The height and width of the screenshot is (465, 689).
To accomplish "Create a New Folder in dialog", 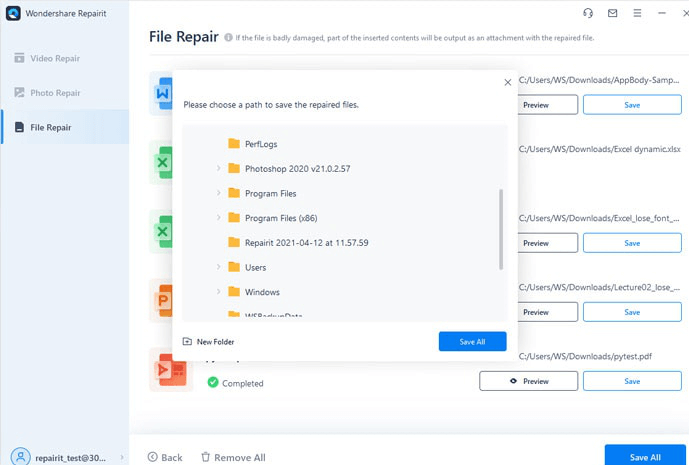I will pyautogui.click(x=208, y=341).
